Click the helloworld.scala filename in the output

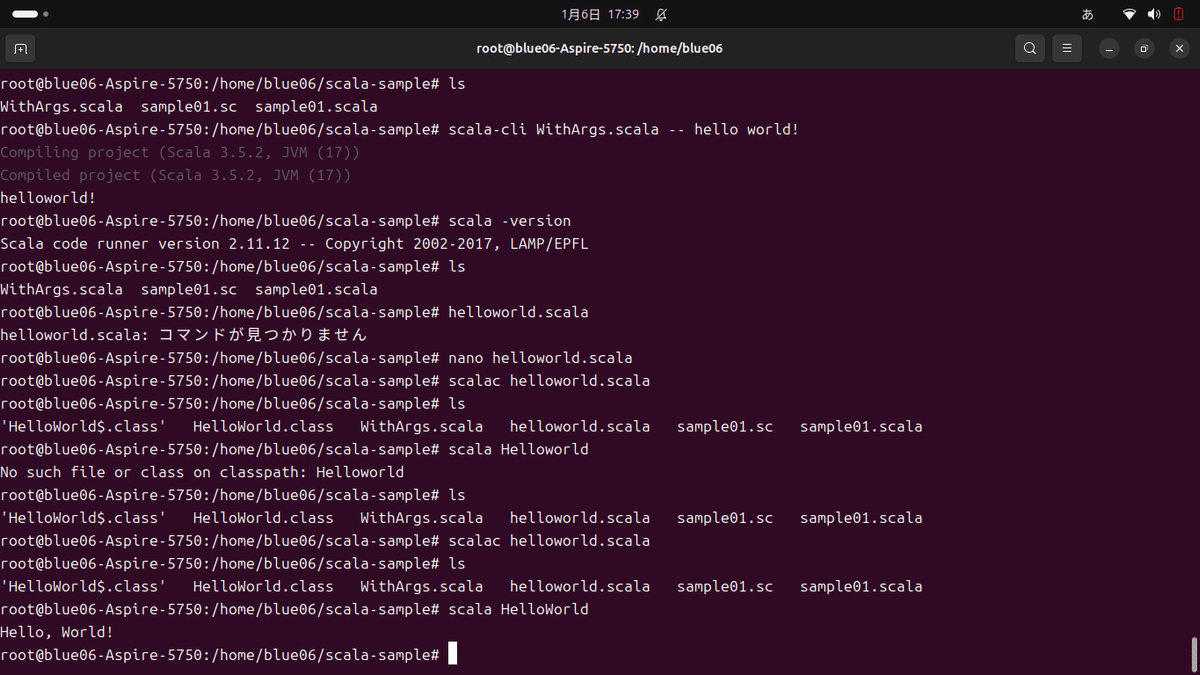click(579, 426)
